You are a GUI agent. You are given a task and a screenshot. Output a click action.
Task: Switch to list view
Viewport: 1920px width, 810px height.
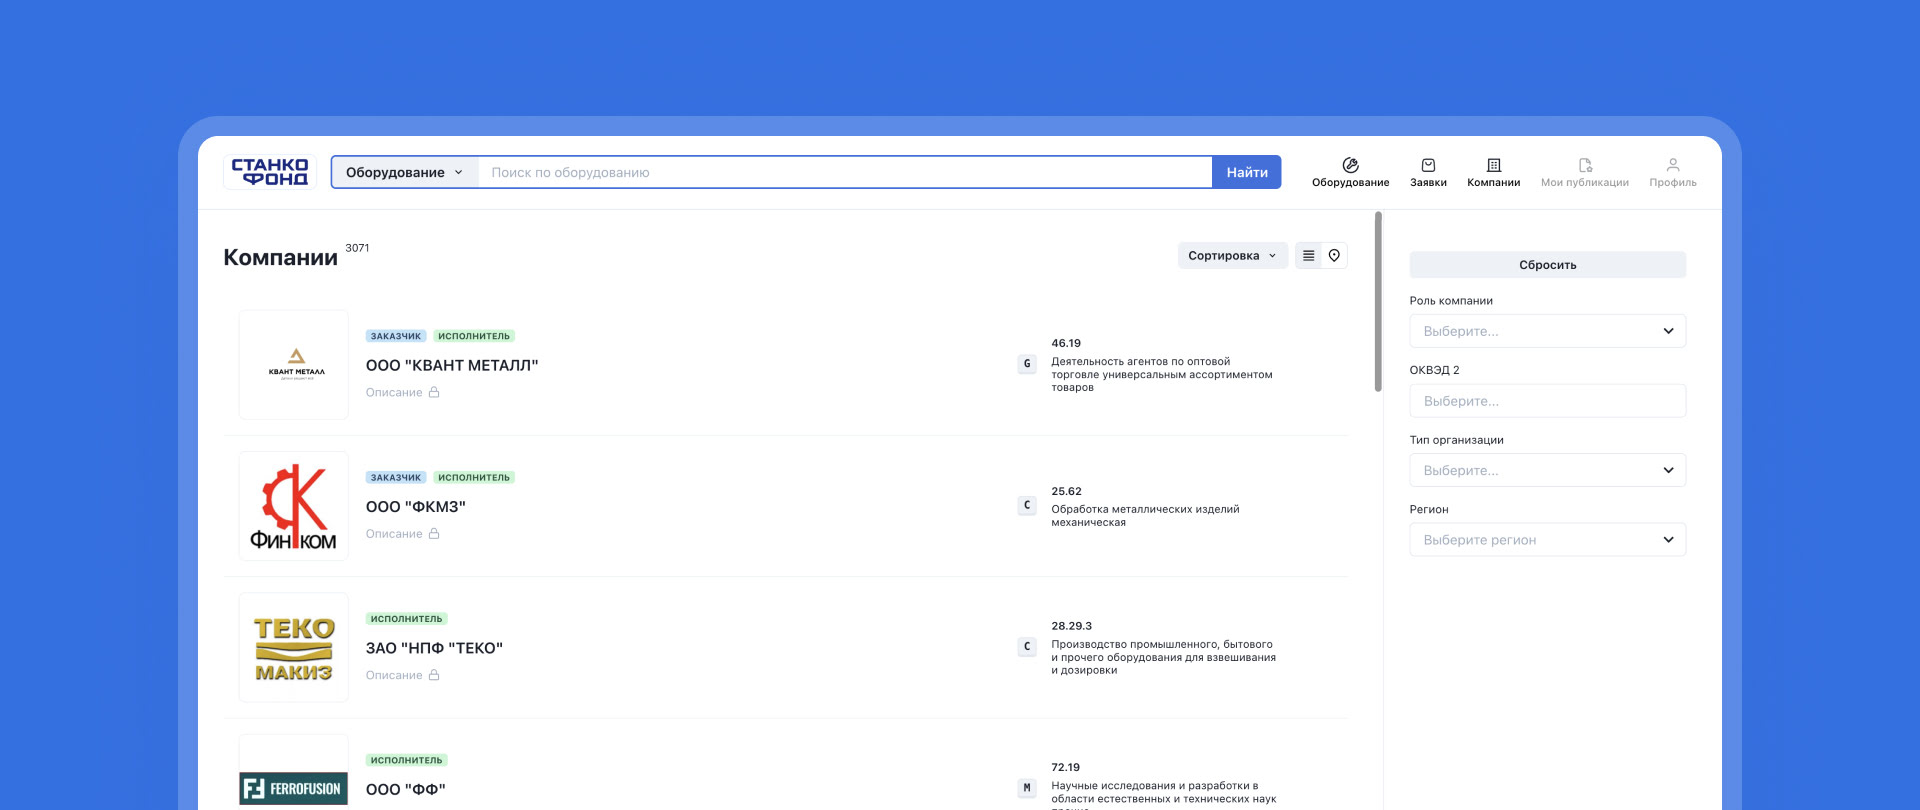click(x=1308, y=256)
